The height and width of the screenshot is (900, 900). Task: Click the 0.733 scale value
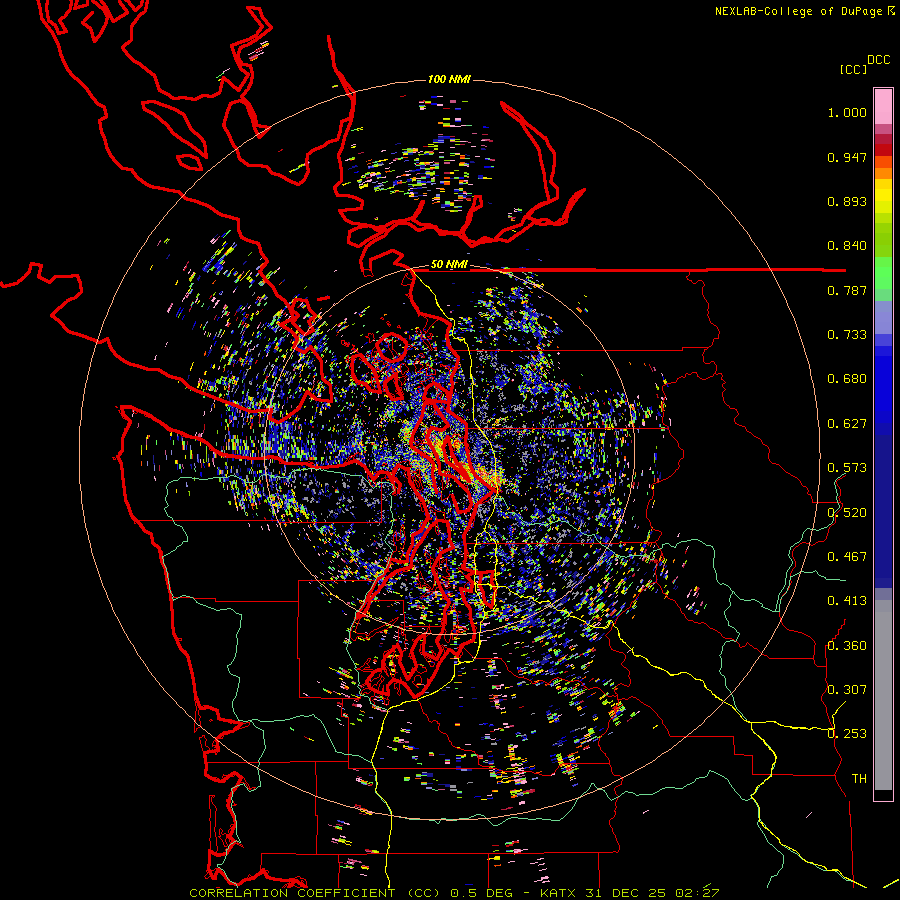[847, 335]
